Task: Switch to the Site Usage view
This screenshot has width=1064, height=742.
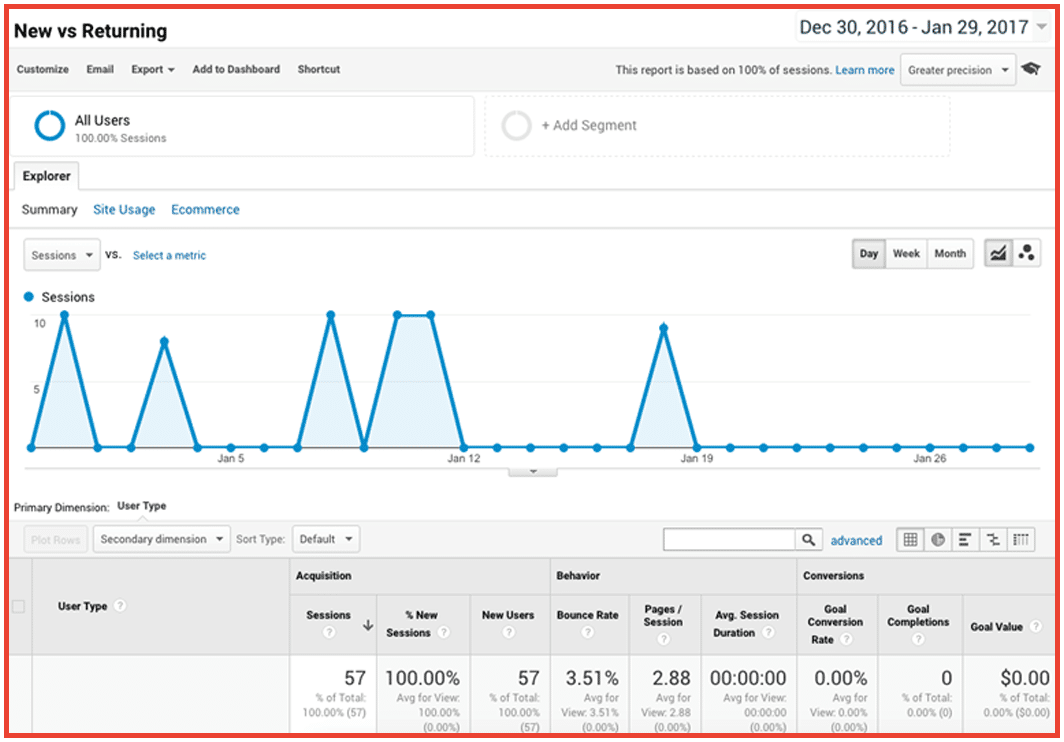Action: pyautogui.click(x=124, y=209)
